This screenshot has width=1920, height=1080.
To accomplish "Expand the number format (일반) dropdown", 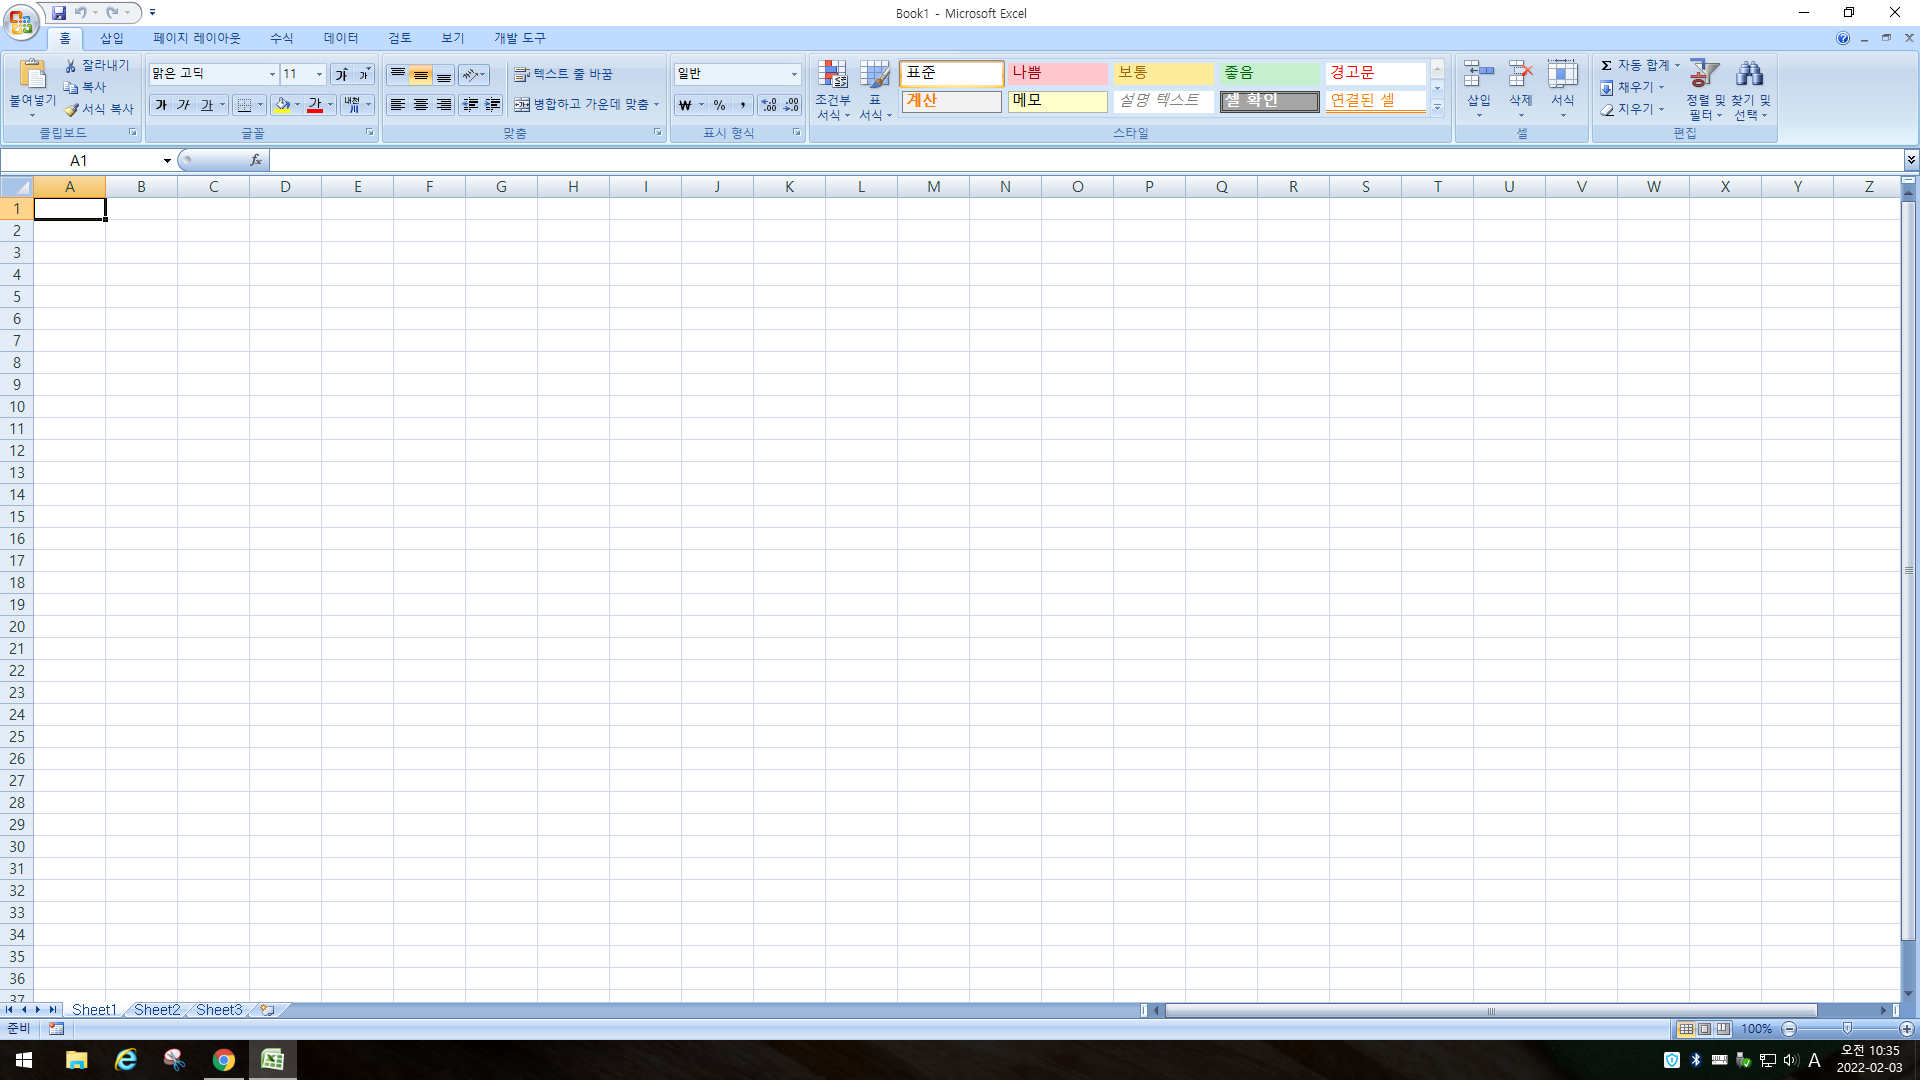I will pyautogui.click(x=794, y=74).
